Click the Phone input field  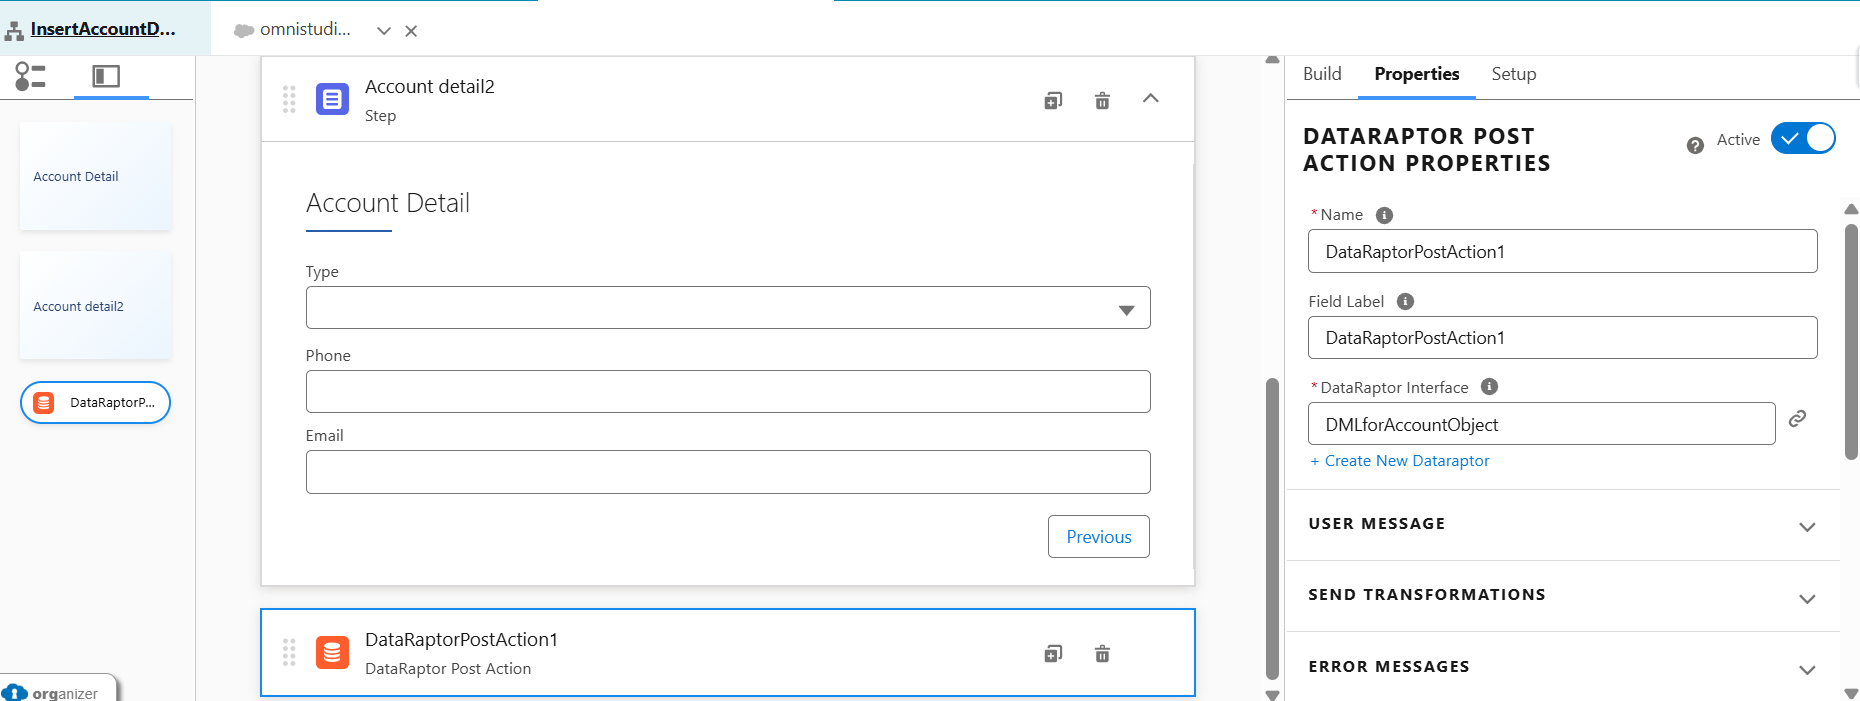[728, 392]
